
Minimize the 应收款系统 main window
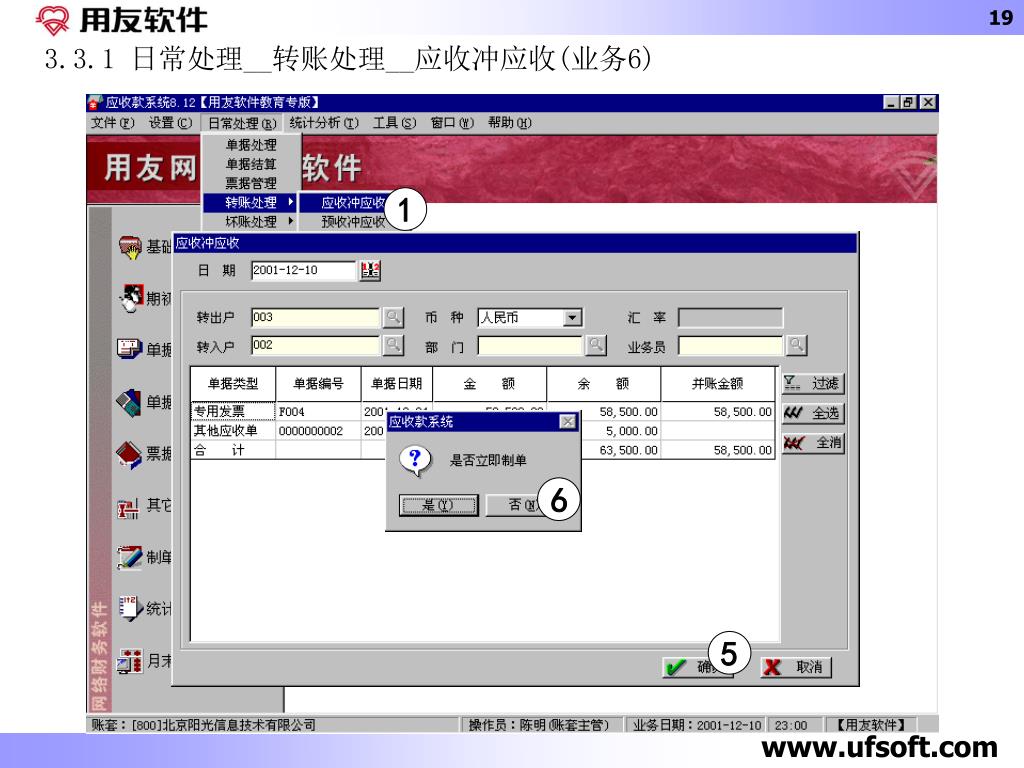(892, 103)
